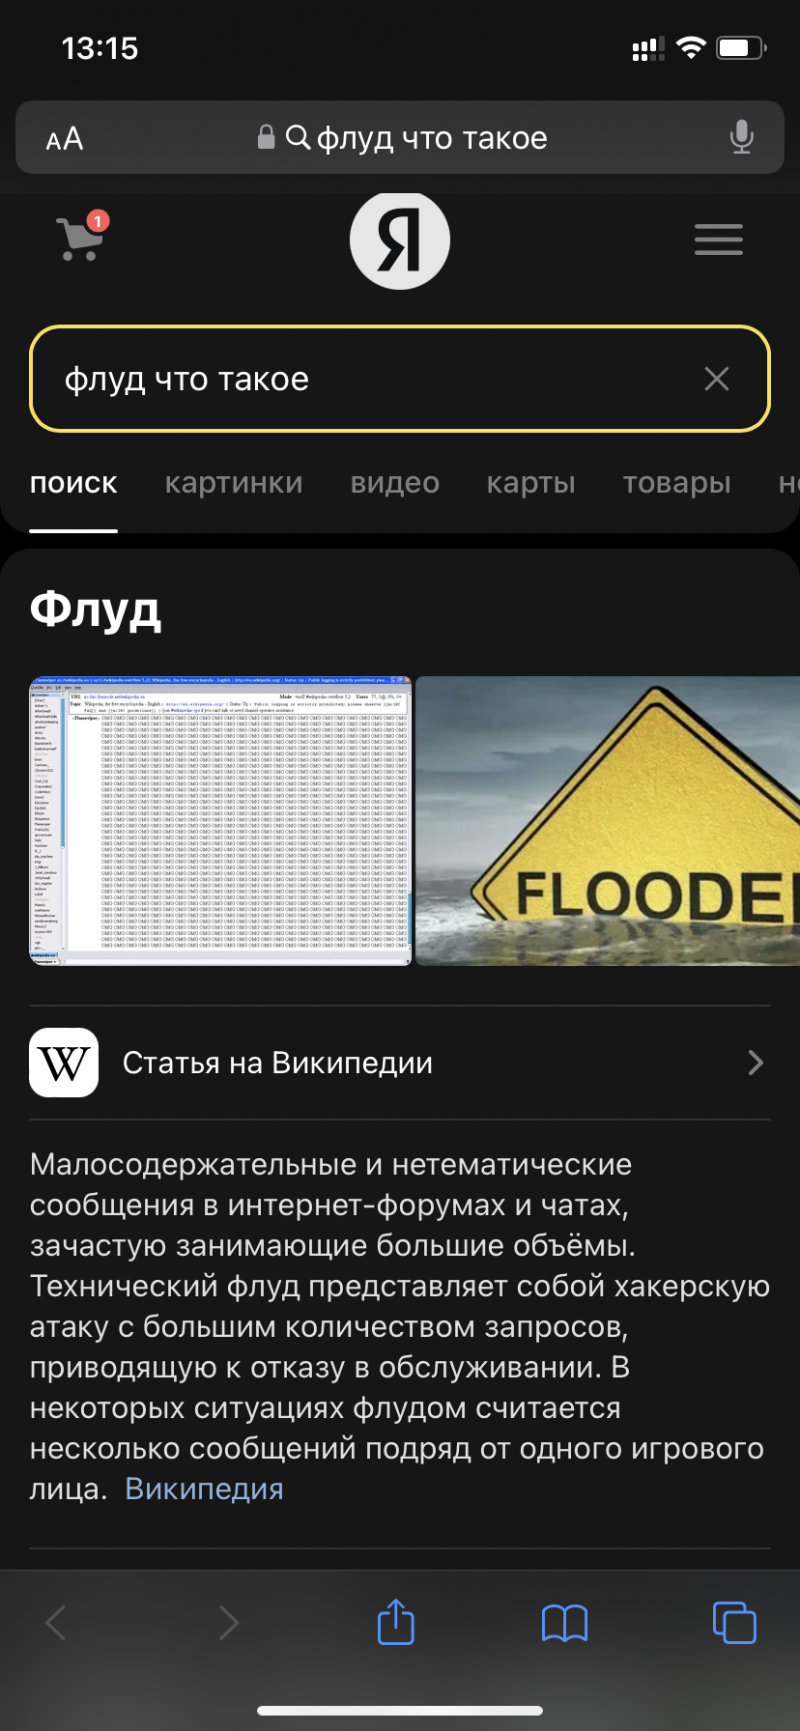Open the IRC flood screenshot thumbnail
The width and height of the screenshot is (800, 1731).
pos(221,820)
